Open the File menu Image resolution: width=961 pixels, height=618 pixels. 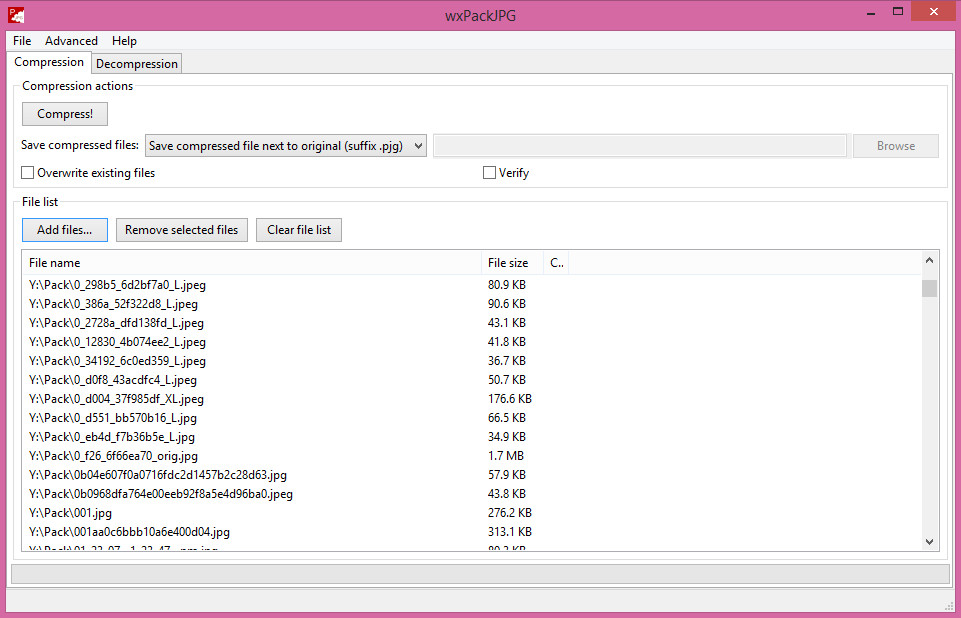(22, 41)
